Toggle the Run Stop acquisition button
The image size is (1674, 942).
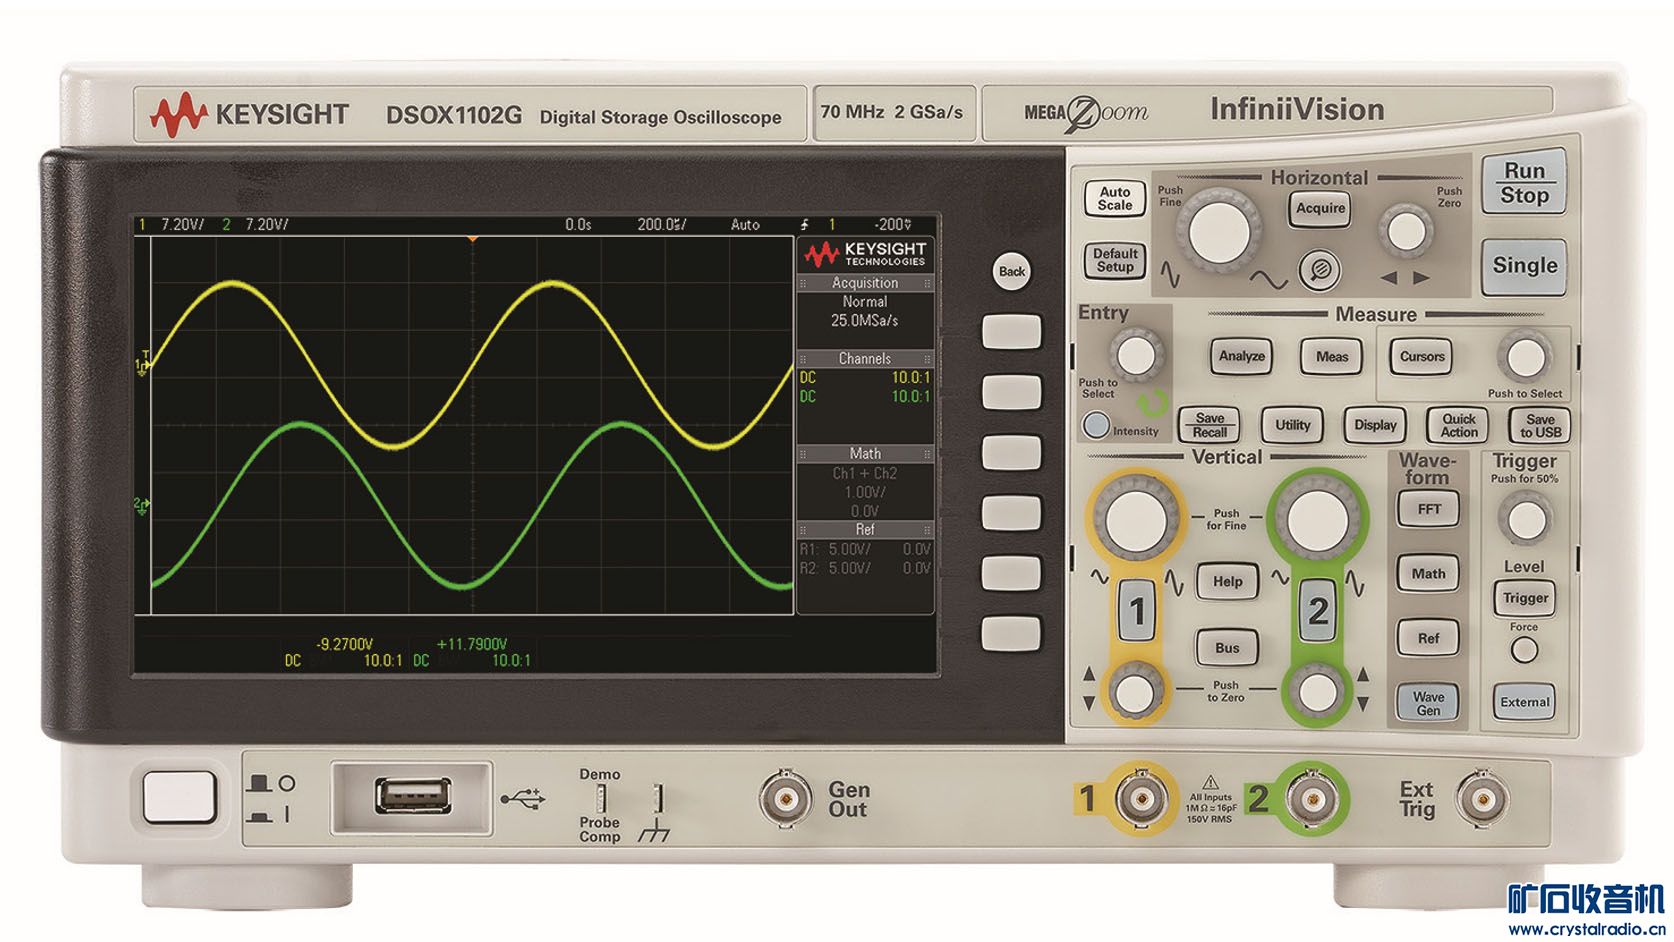pos(1523,184)
